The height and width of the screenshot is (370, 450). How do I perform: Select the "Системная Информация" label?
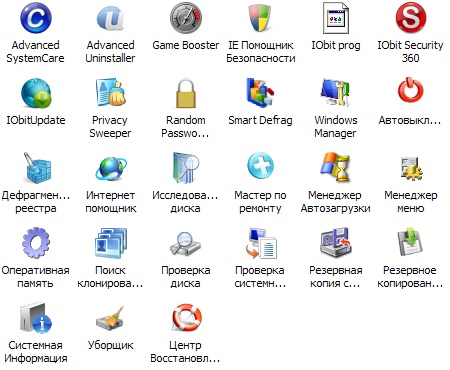coord(36,352)
